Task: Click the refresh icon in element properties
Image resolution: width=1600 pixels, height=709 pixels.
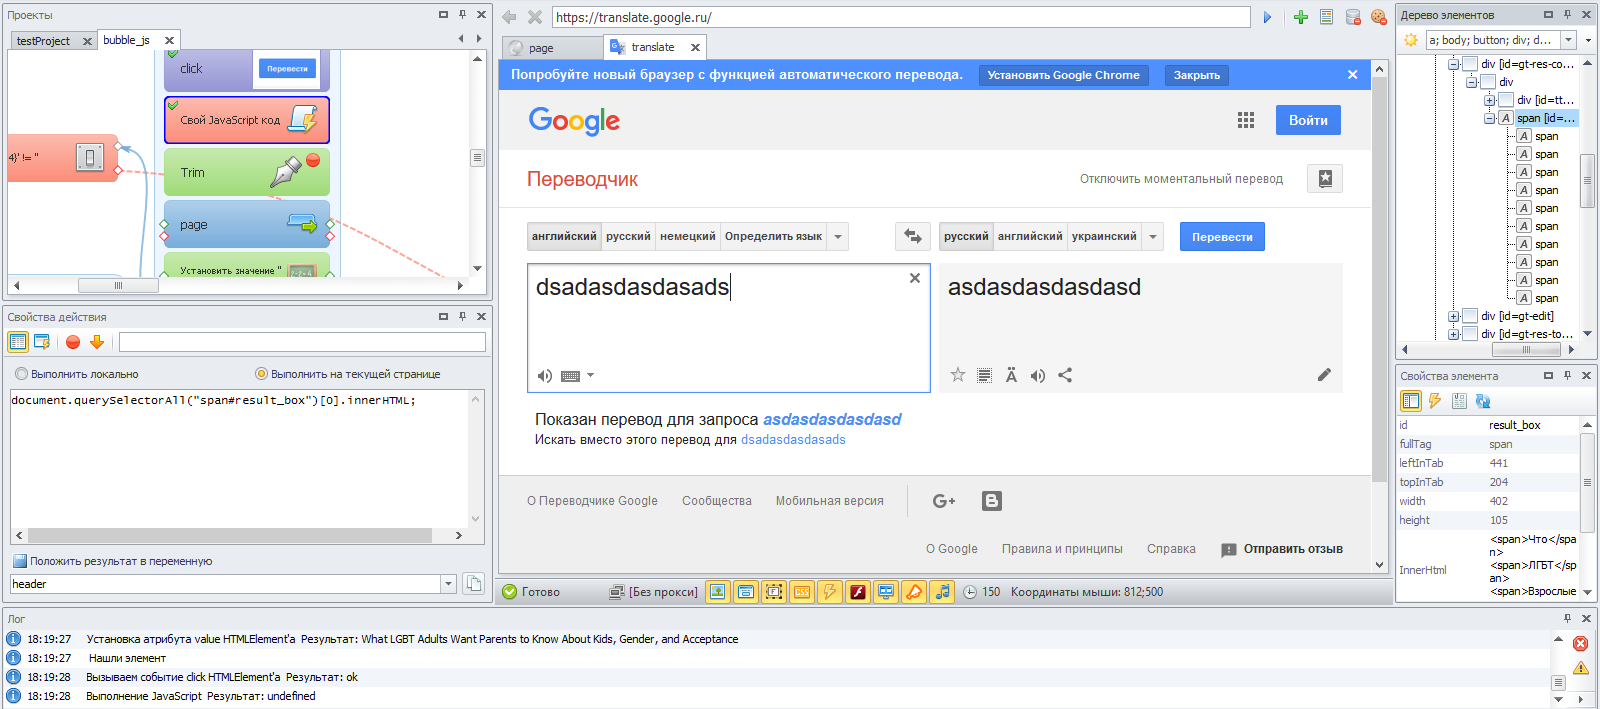Action: pos(1483,401)
